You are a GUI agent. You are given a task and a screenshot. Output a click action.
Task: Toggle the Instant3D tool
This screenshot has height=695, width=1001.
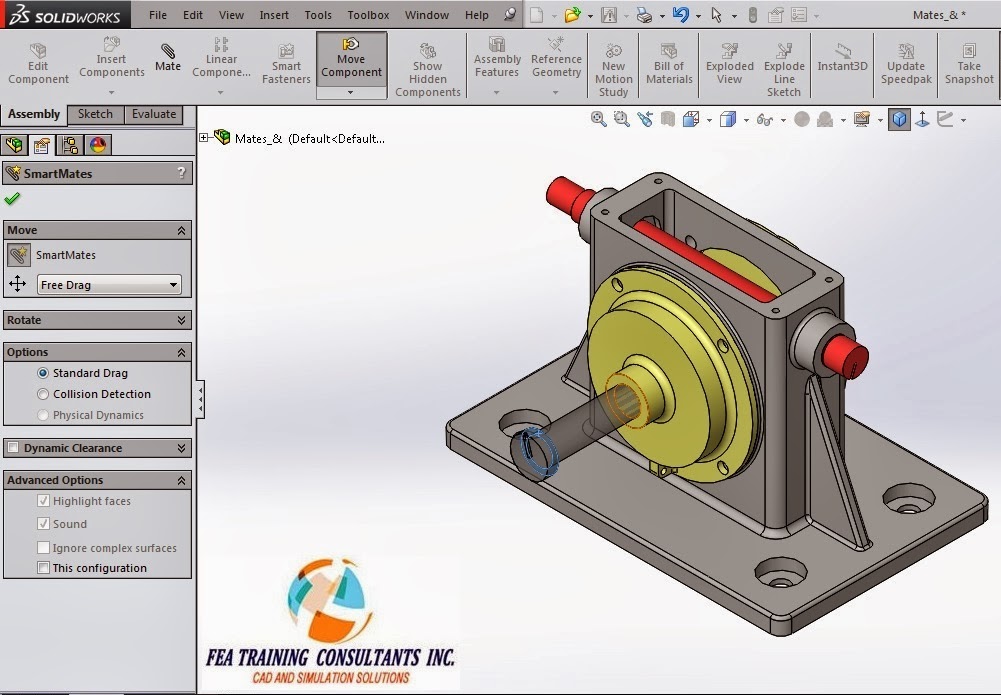tap(843, 58)
